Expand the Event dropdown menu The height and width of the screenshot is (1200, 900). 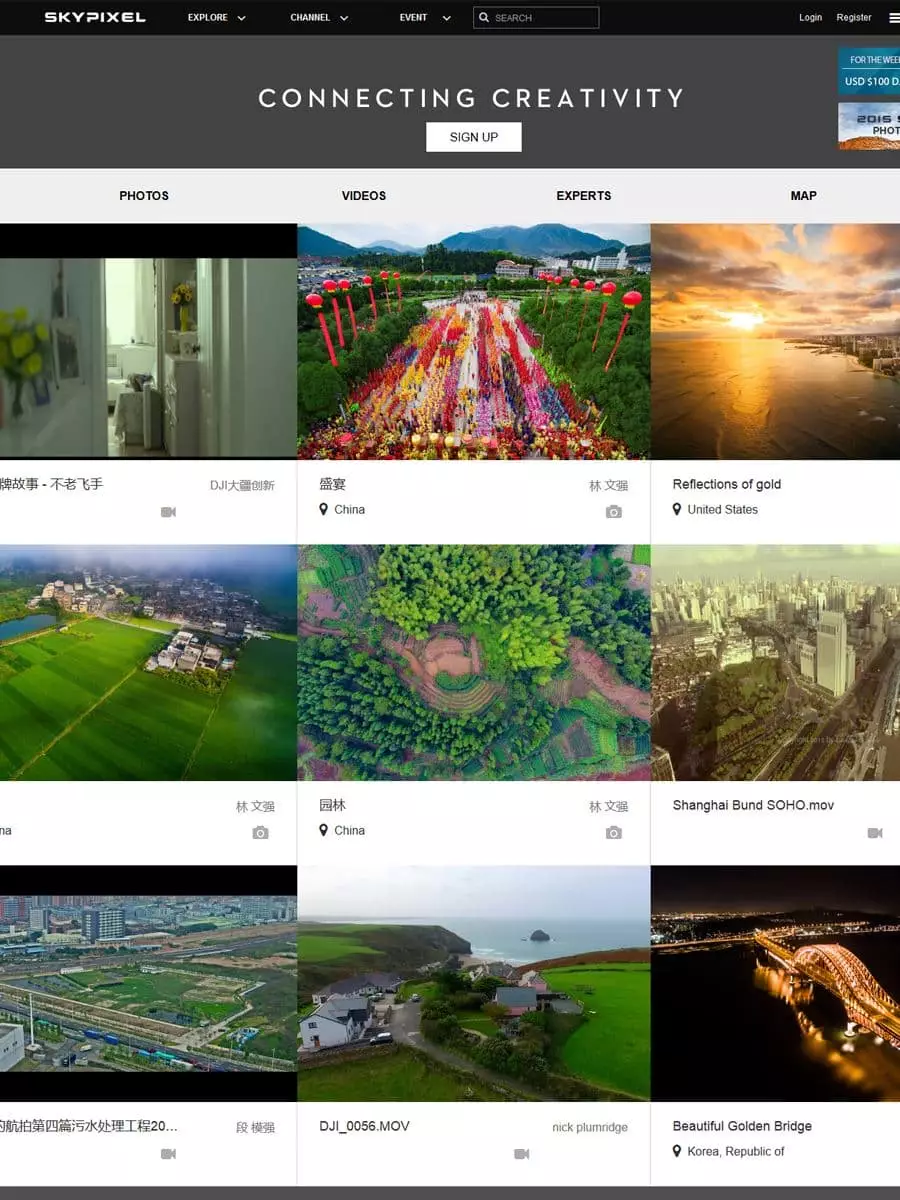[x=425, y=17]
